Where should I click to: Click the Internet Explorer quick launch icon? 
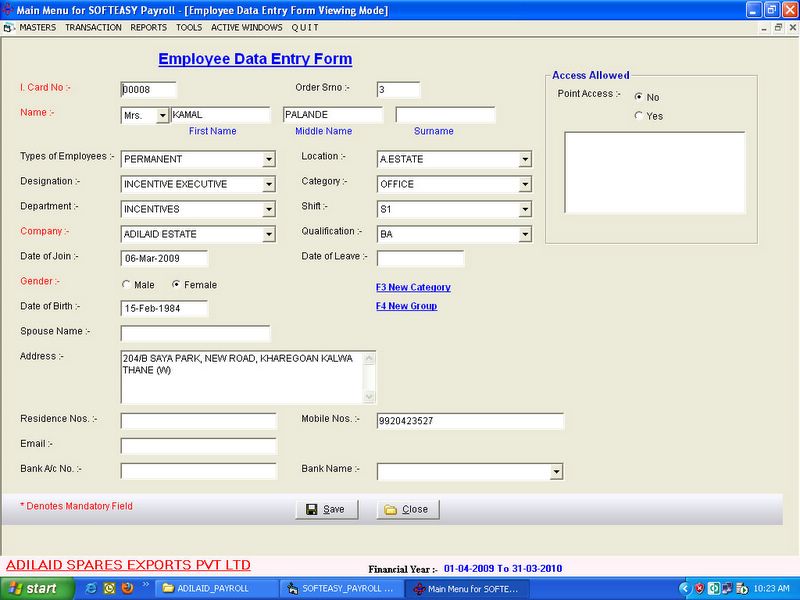click(91, 588)
